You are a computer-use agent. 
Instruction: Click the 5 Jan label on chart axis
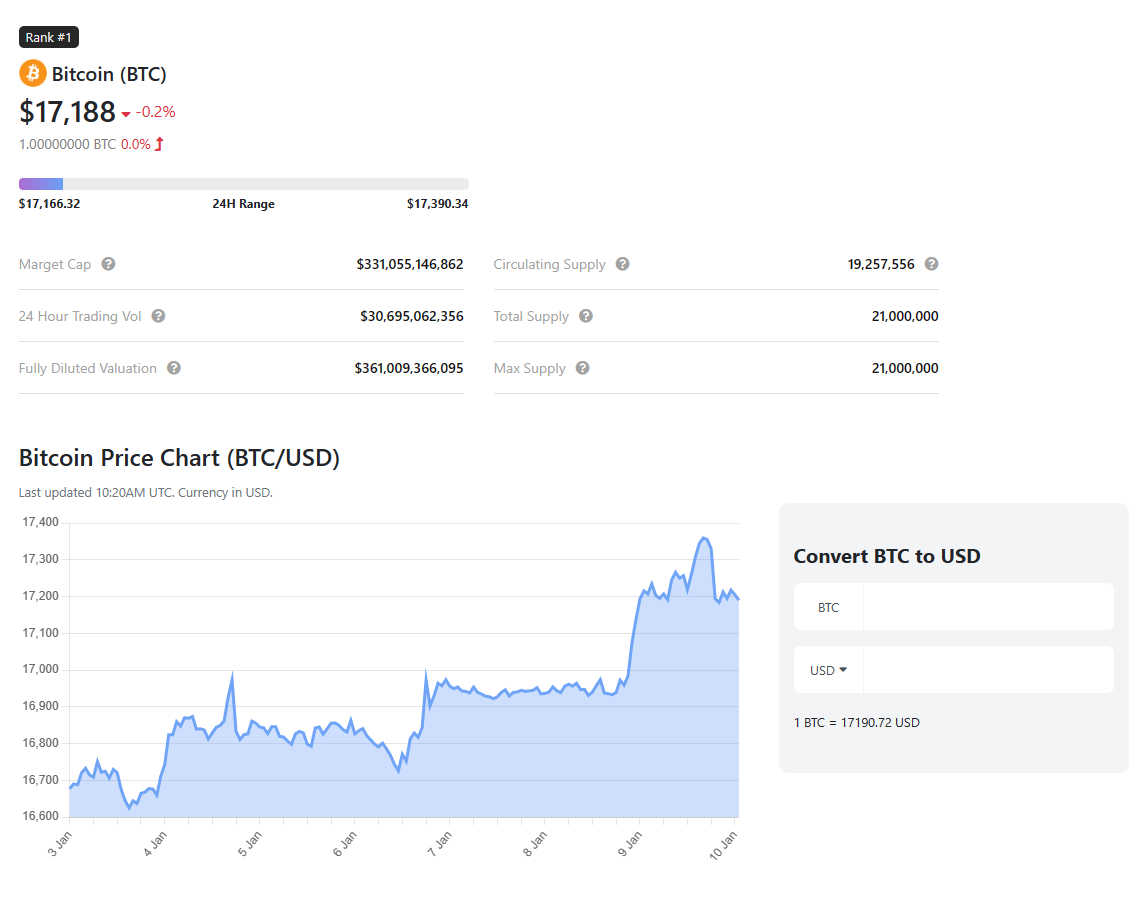[250, 844]
